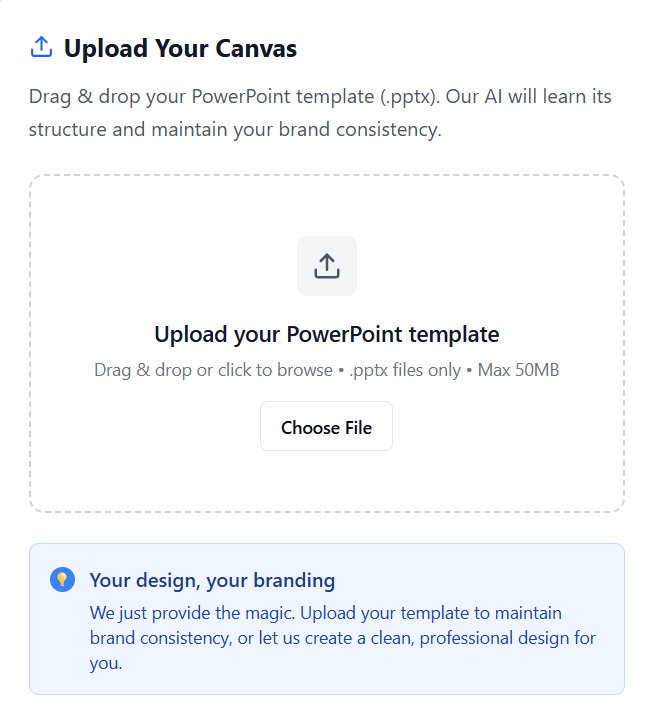Click the "We just provide the magic" sentence
651x721 pixels.
(x=192, y=613)
